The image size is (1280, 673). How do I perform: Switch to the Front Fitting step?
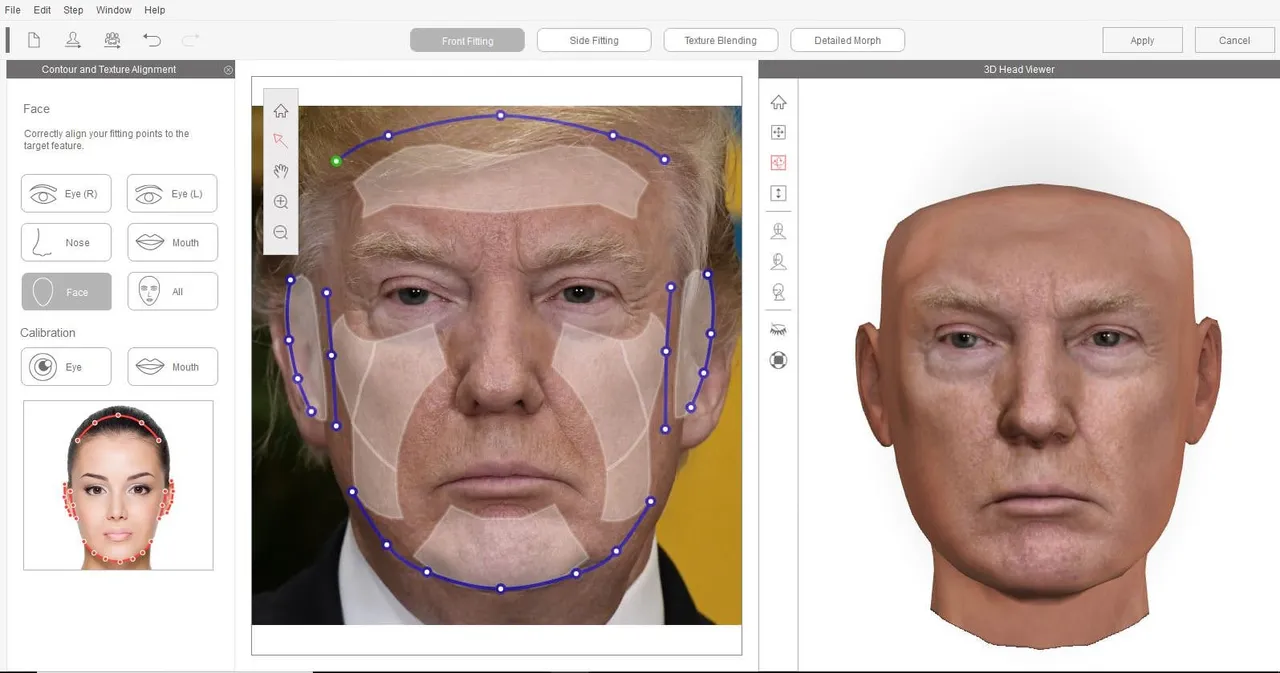pos(467,41)
